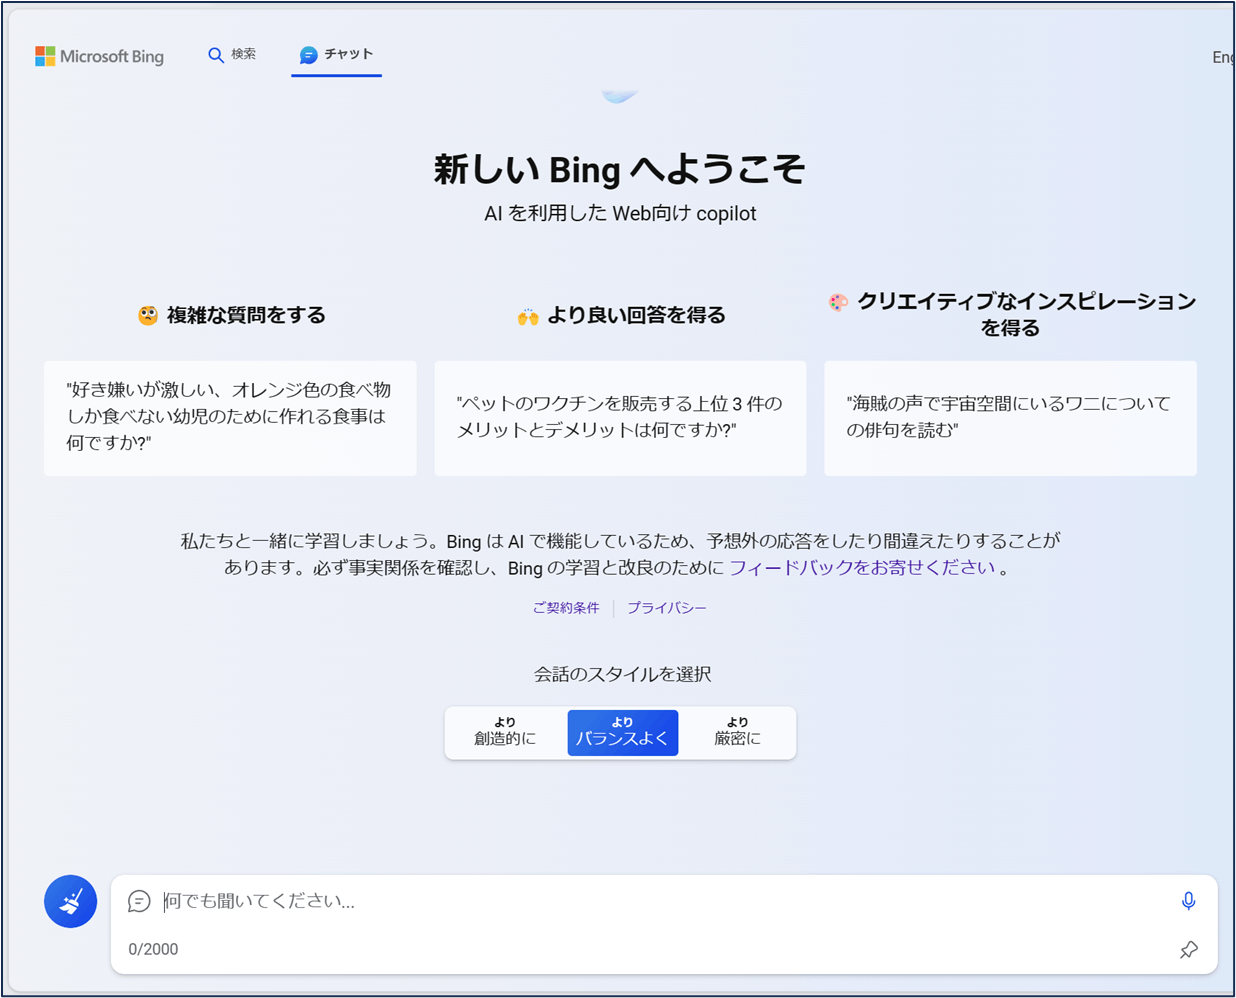Click the 会話のスタイルを選択 label
The width and height of the screenshot is (1236, 998).
(x=622, y=674)
